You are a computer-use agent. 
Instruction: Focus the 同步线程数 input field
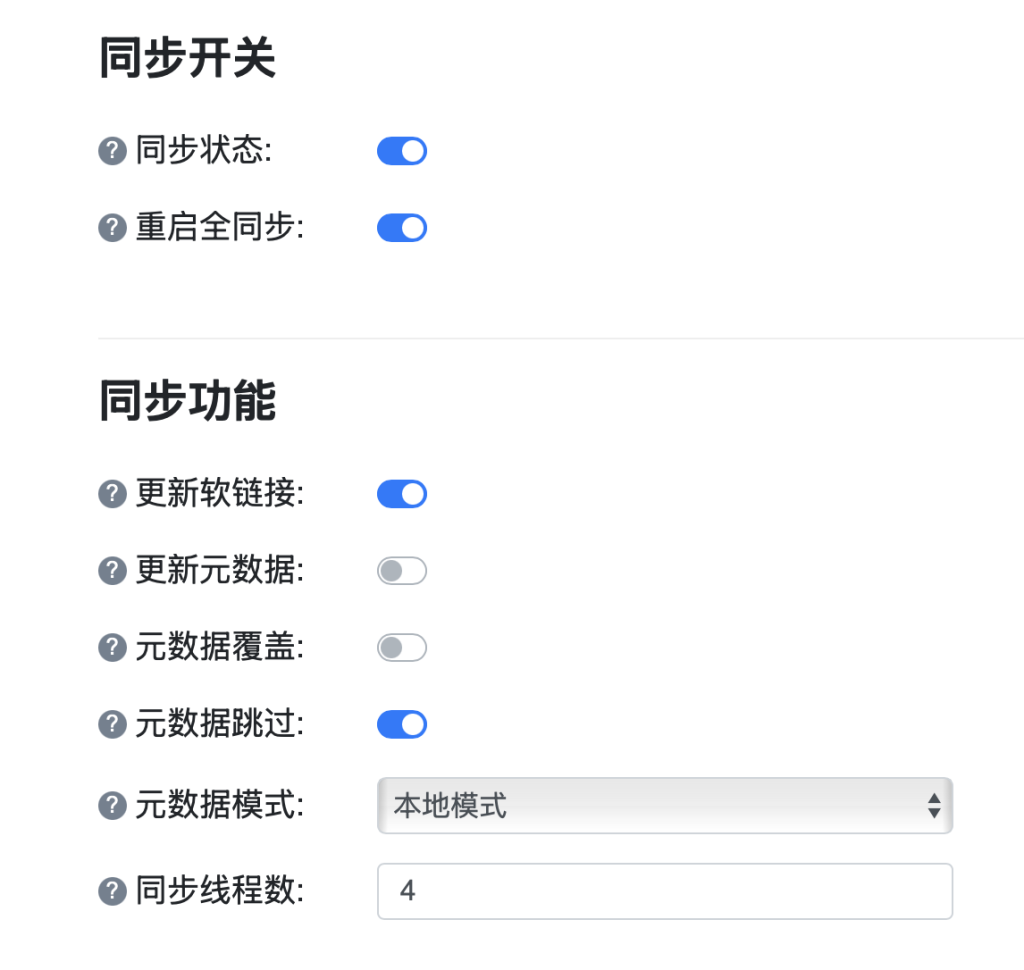[x=665, y=891]
